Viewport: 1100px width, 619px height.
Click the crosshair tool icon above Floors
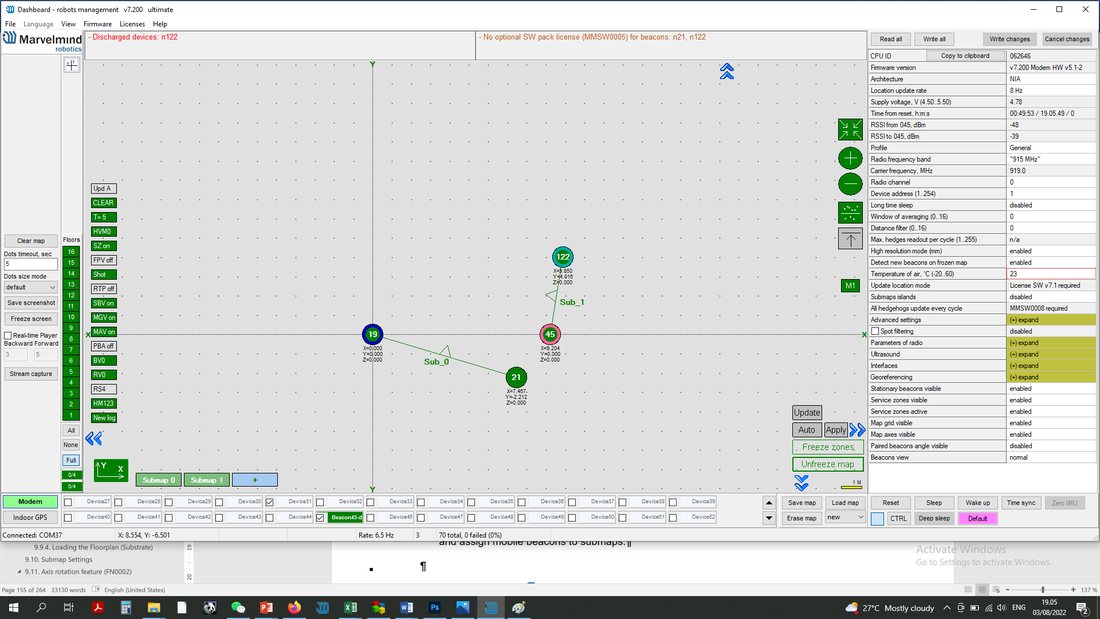(72, 65)
